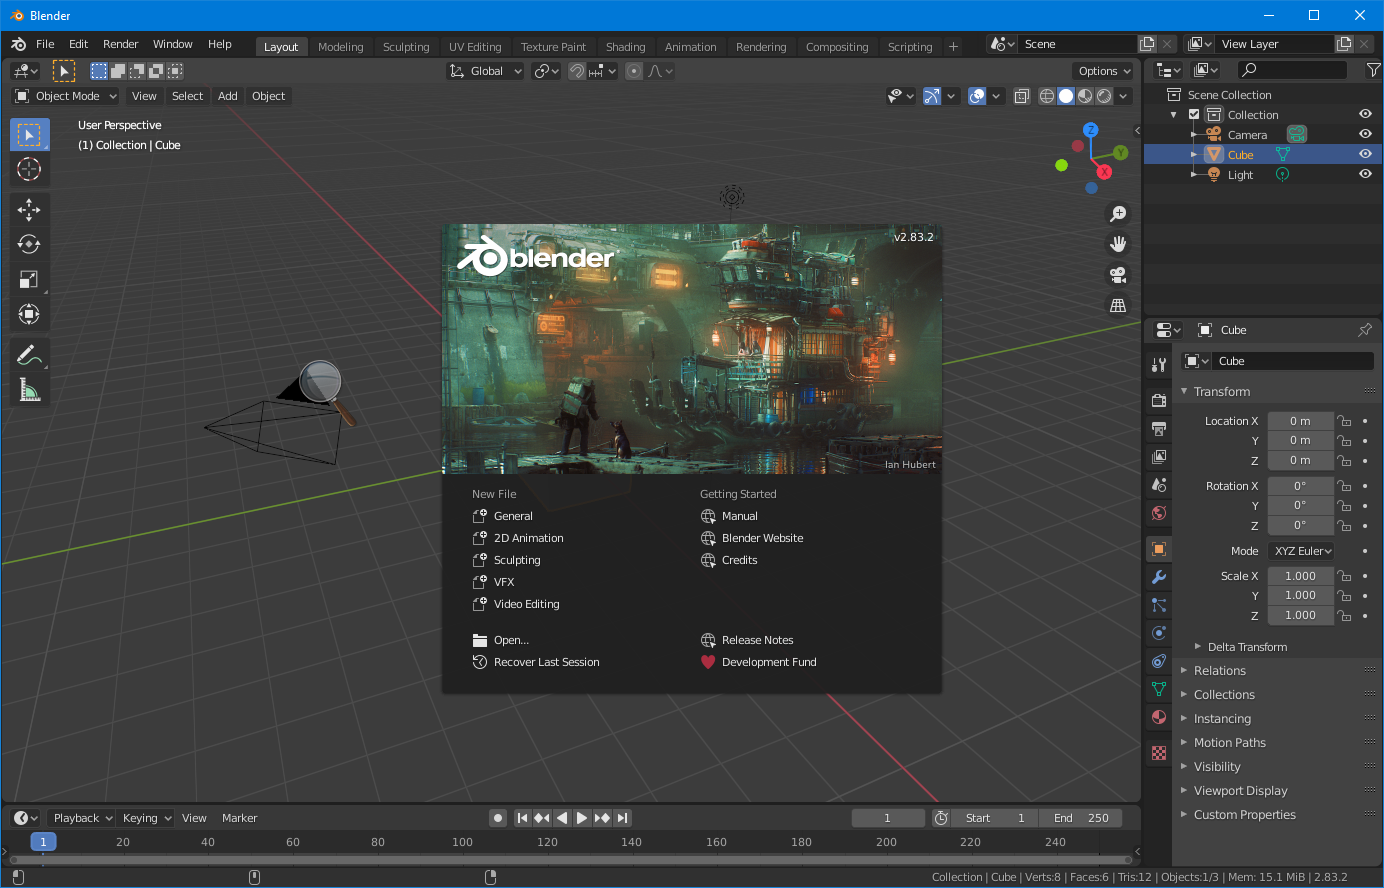Choose the Measure ruler tool

[x=29, y=390]
